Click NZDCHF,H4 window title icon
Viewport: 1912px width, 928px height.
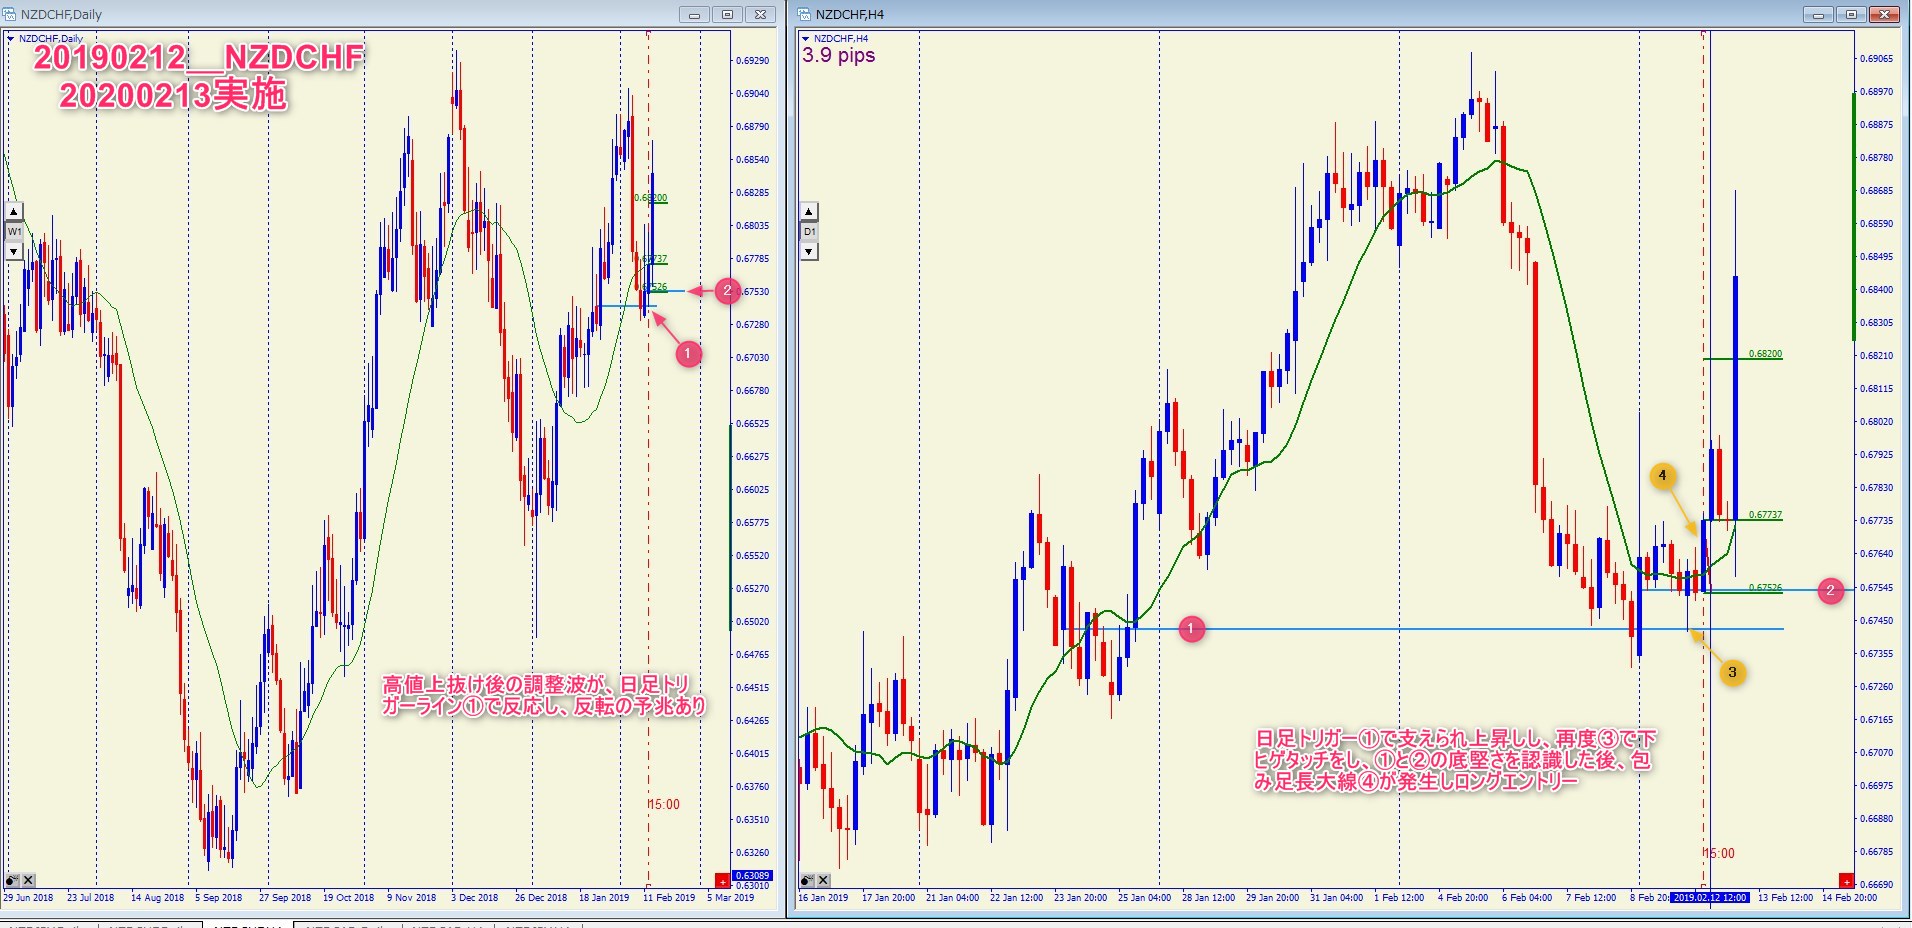pos(805,14)
